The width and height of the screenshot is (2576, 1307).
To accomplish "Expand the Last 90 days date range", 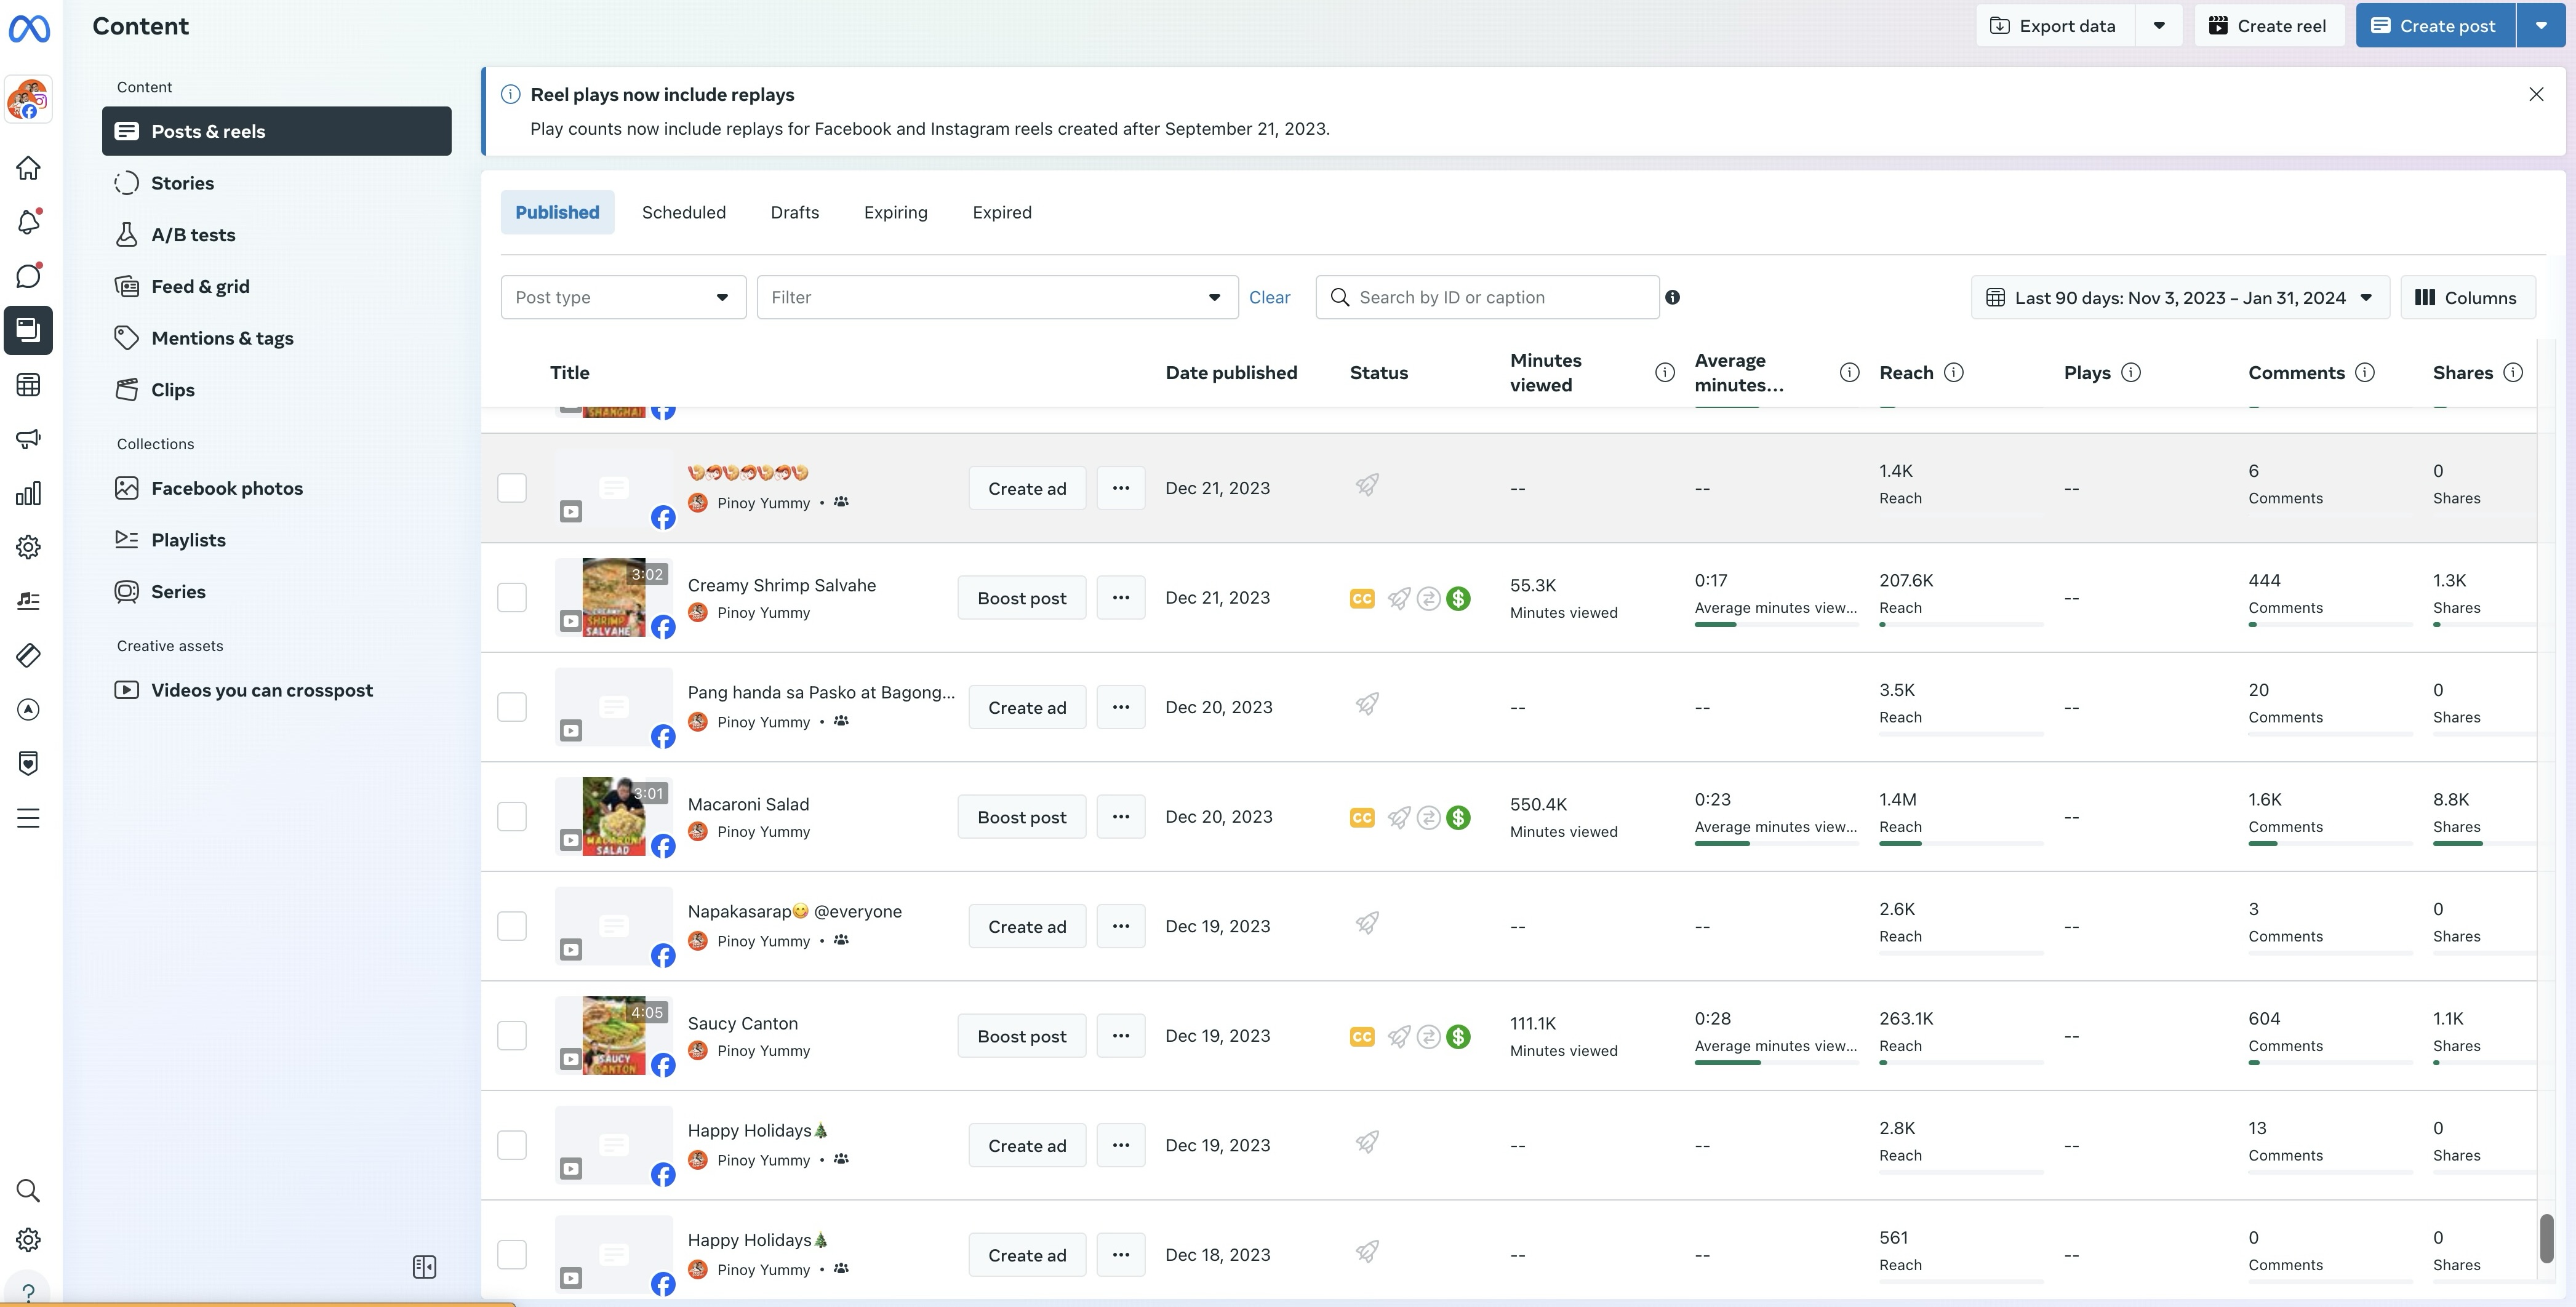I will coord(2179,297).
